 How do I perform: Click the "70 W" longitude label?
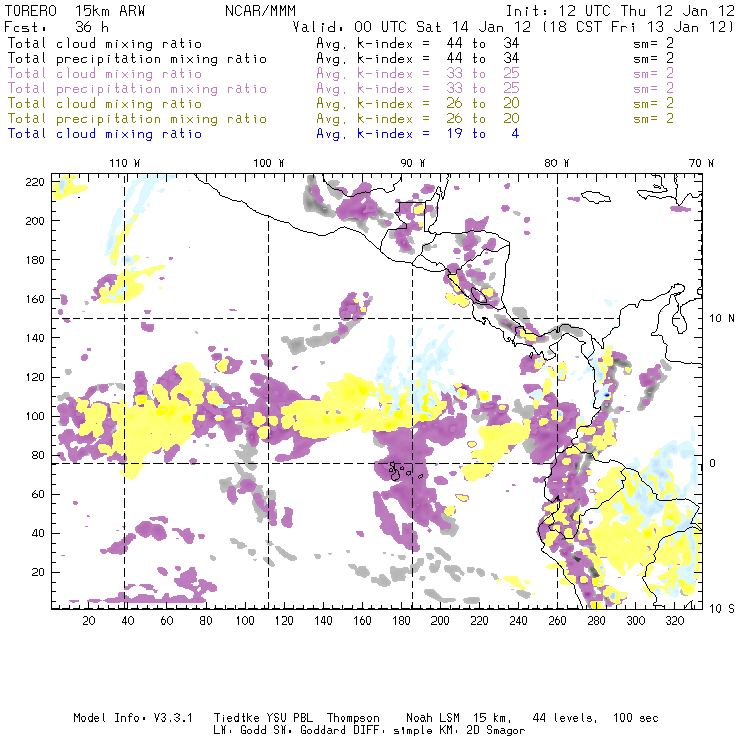[701, 163]
